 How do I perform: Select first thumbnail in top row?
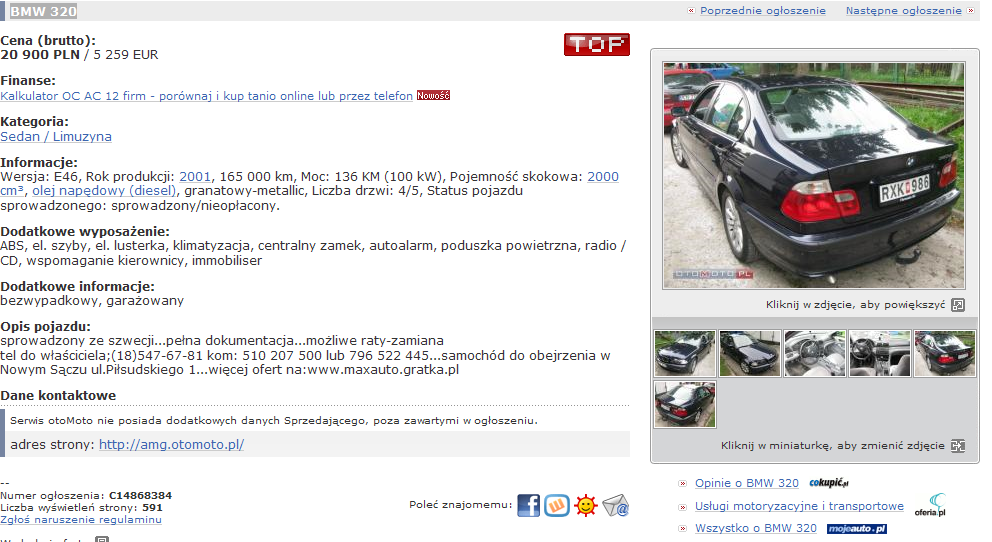click(x=685, y=354)
